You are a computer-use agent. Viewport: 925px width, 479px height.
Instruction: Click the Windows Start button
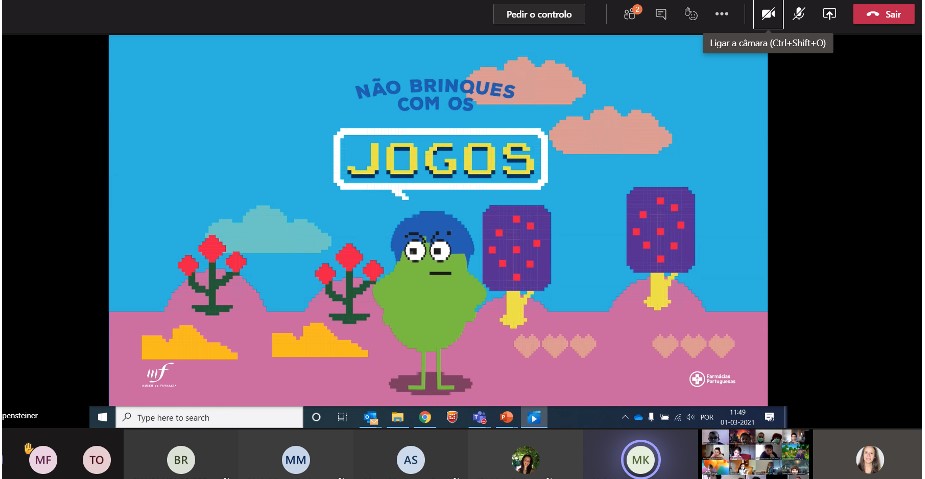[x=102, y=417]
